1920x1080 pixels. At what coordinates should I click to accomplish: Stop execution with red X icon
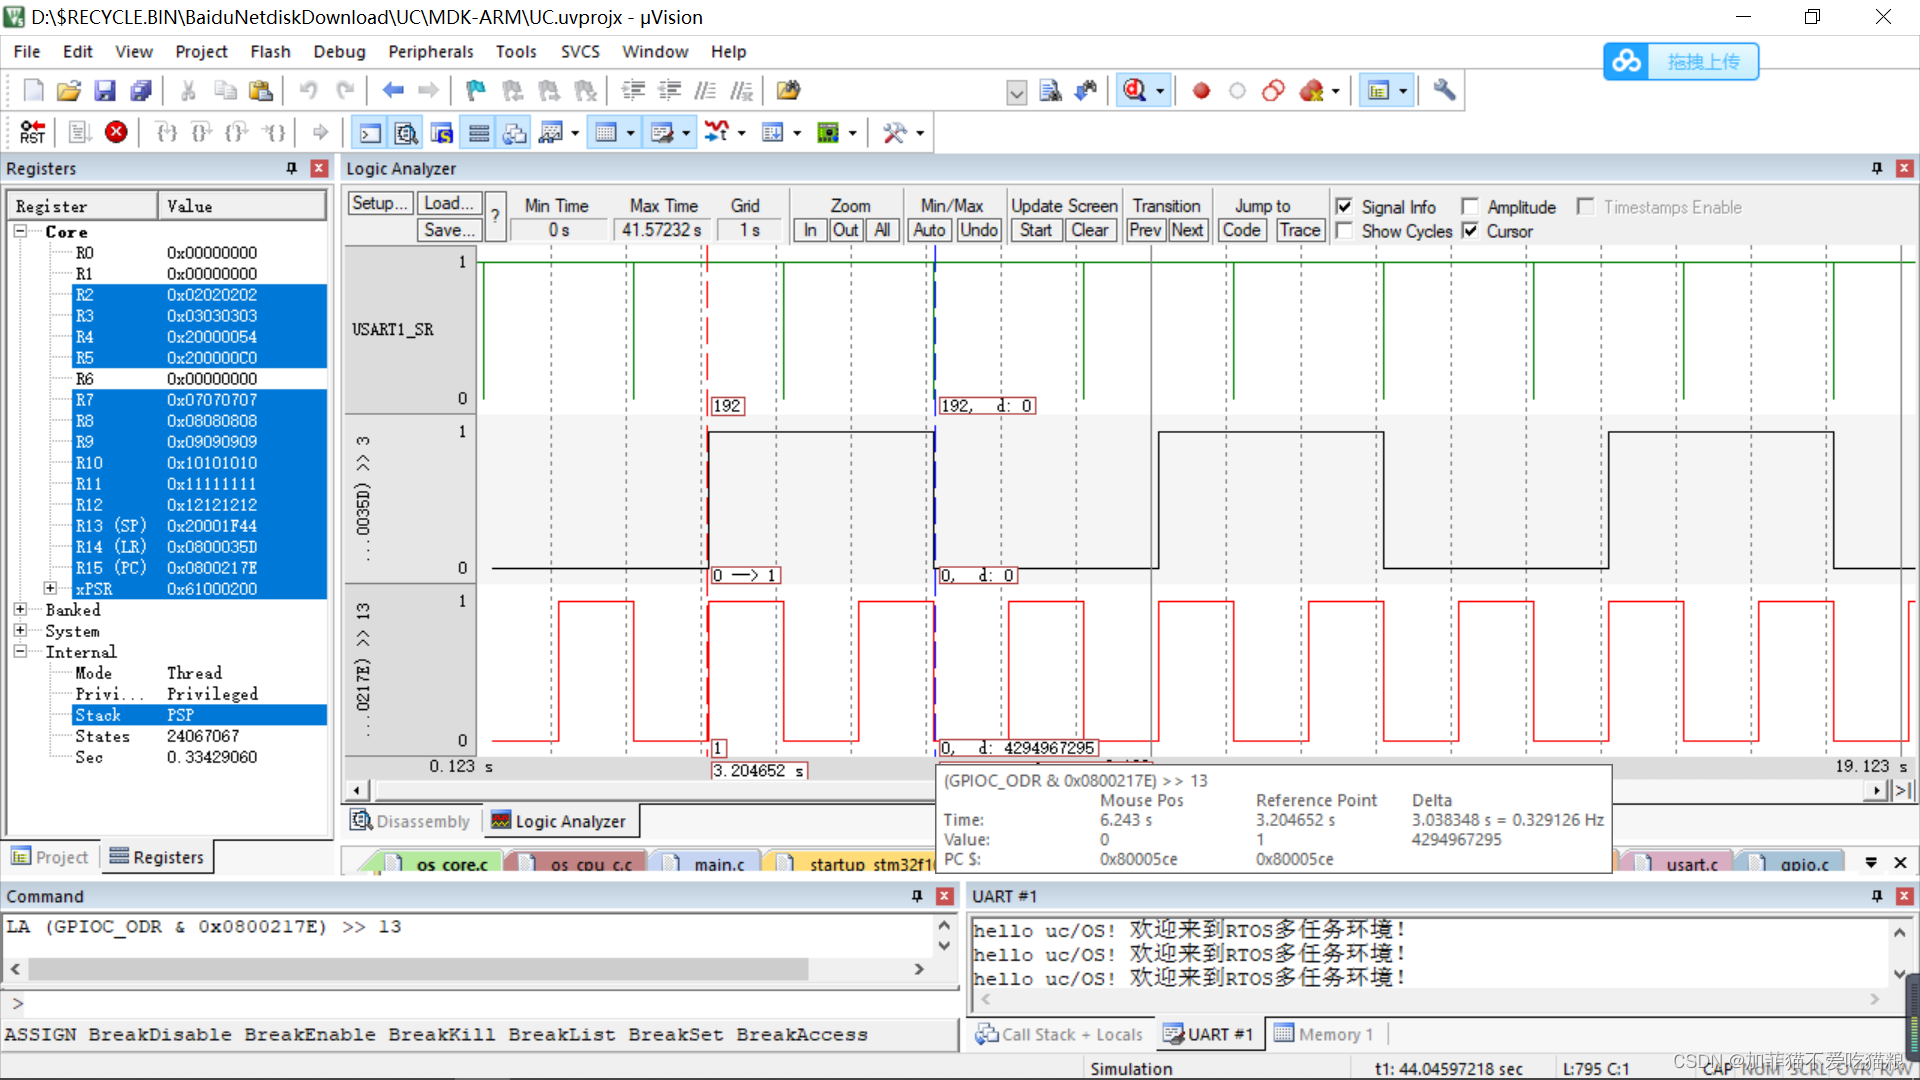116,132
